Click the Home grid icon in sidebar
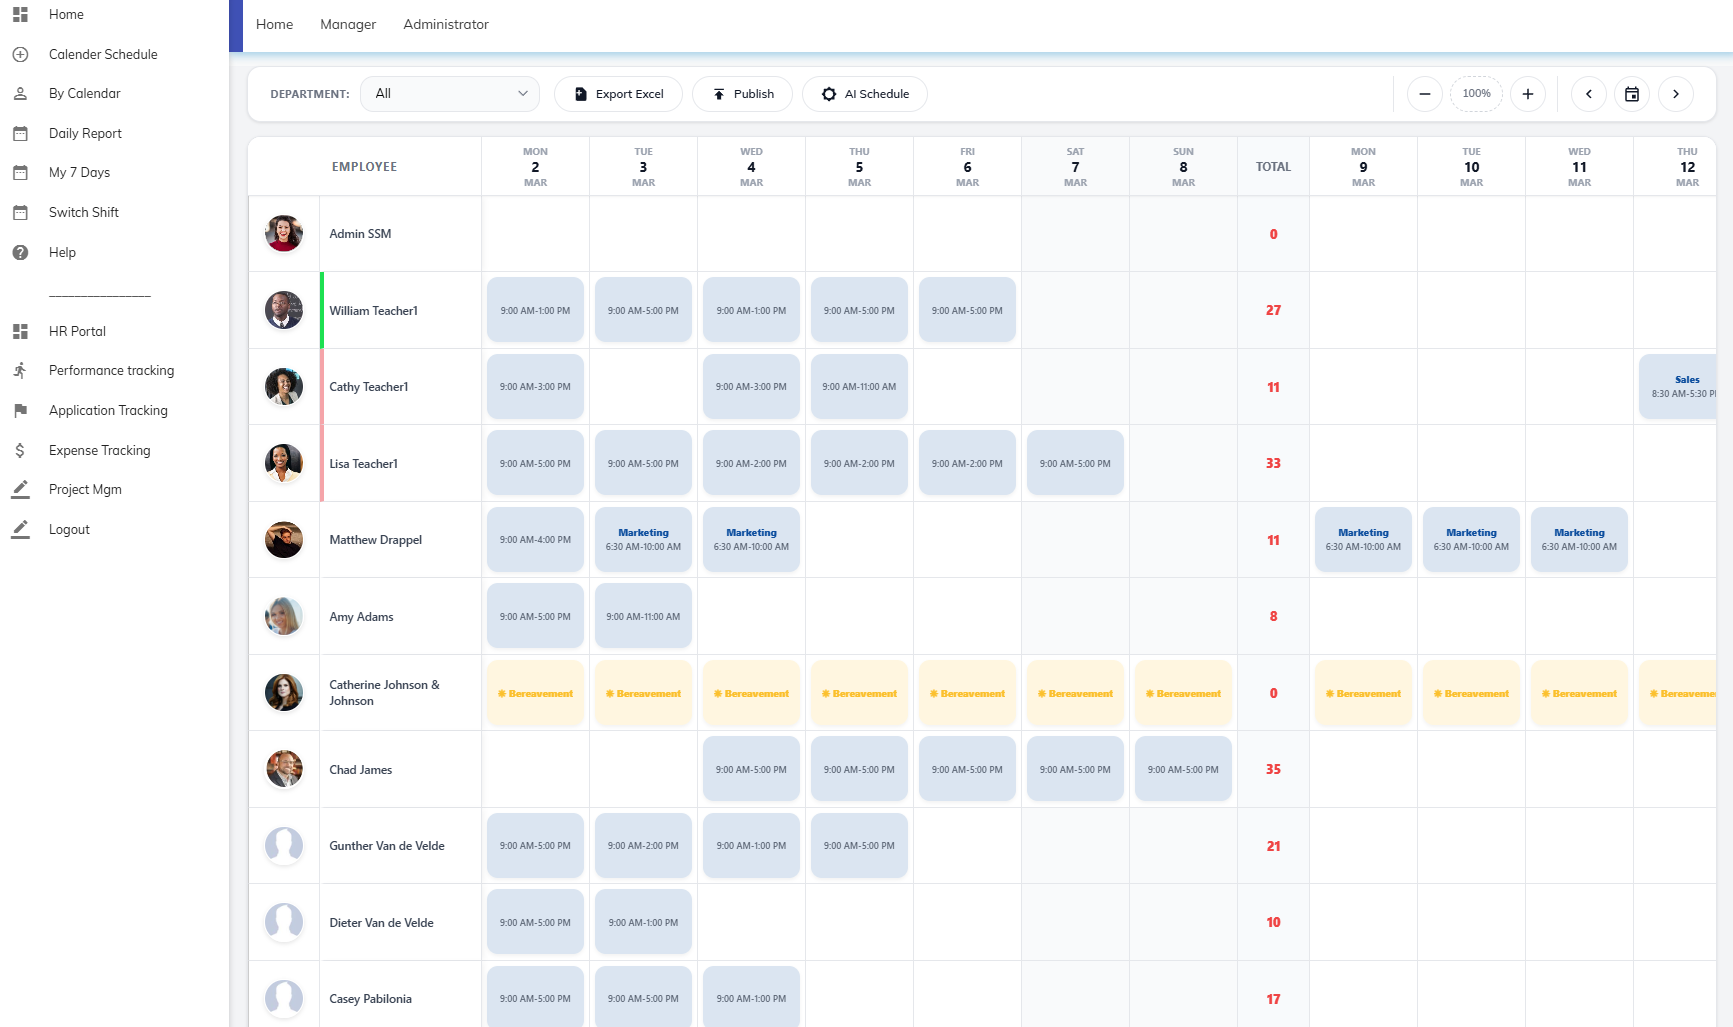This screenshot has width=1733, height=1027. click(x=20, y=14)
